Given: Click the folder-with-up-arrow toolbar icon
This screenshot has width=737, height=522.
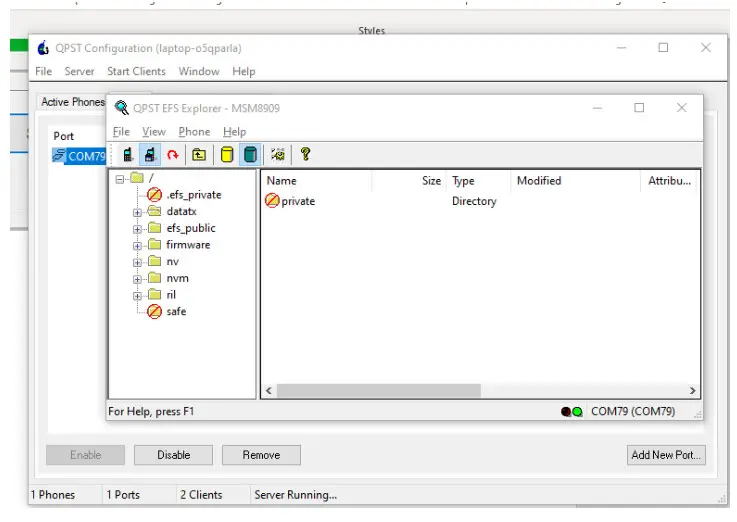Looking at the screenshot, I should (199, 155).
